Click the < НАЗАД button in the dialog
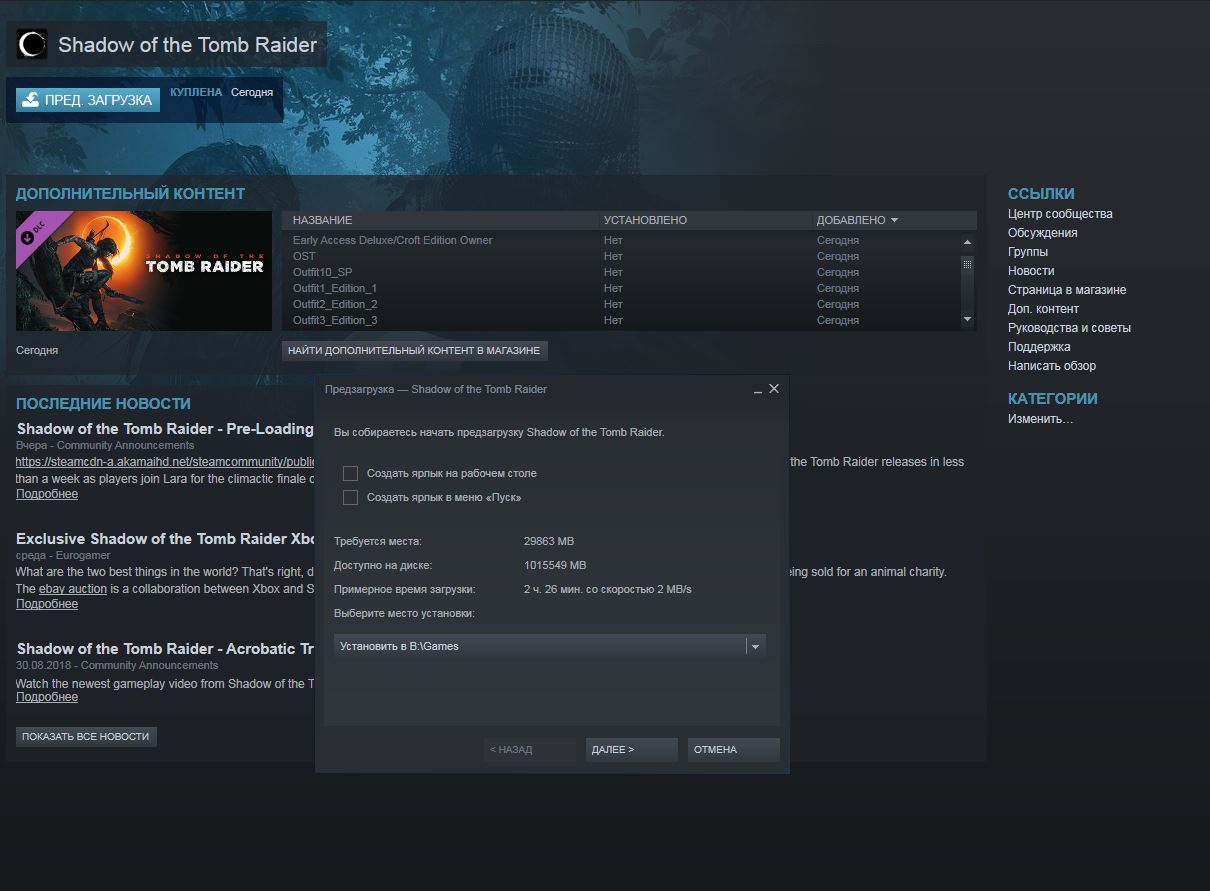This screenshot has width=1210, height=891. pos(530,750)
